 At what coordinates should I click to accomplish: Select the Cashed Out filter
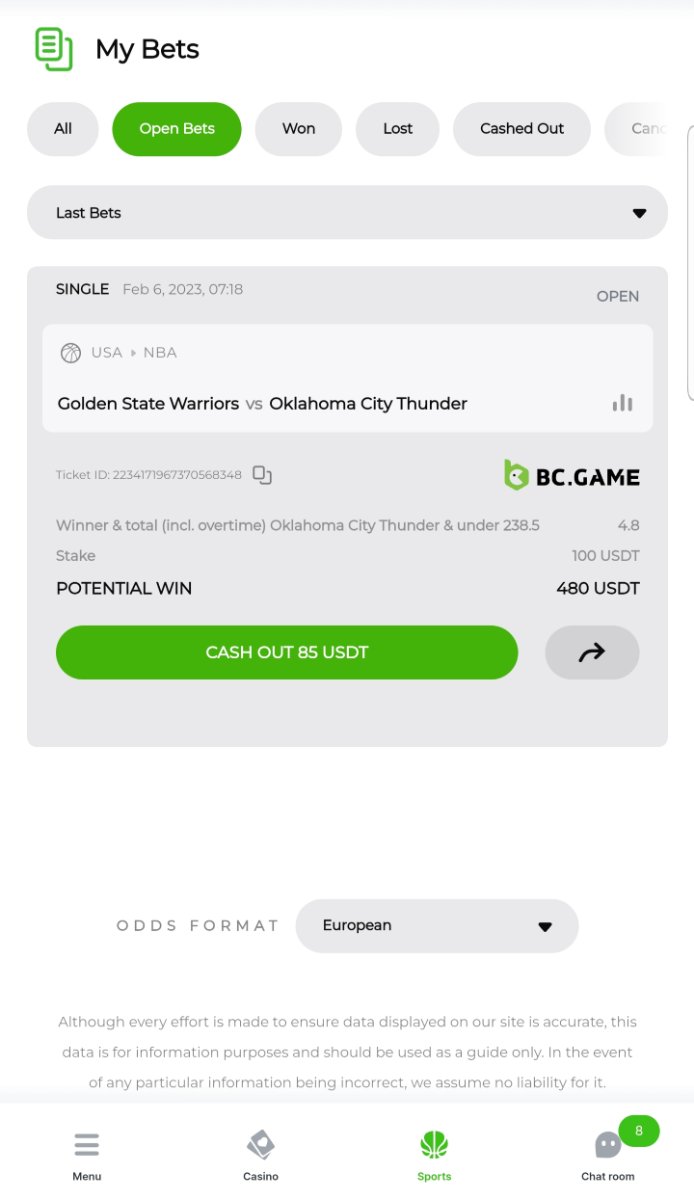522,129
